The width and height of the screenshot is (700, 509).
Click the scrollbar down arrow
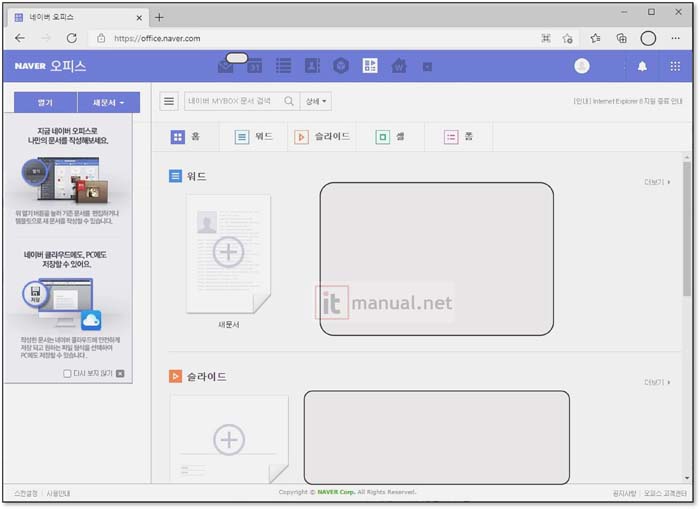[687, 478]
